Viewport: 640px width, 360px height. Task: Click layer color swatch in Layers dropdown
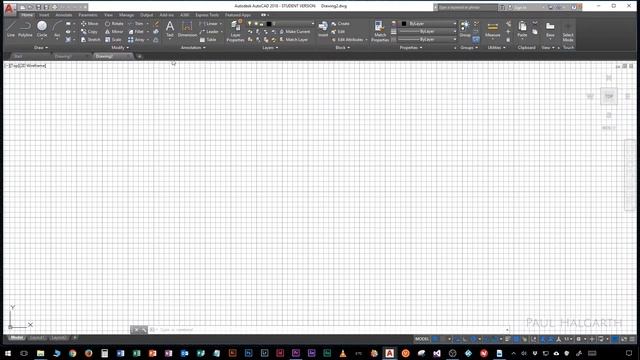269,24
